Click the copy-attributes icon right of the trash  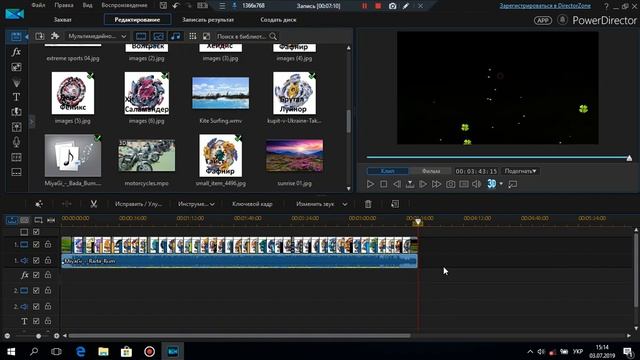coord(395,204)
